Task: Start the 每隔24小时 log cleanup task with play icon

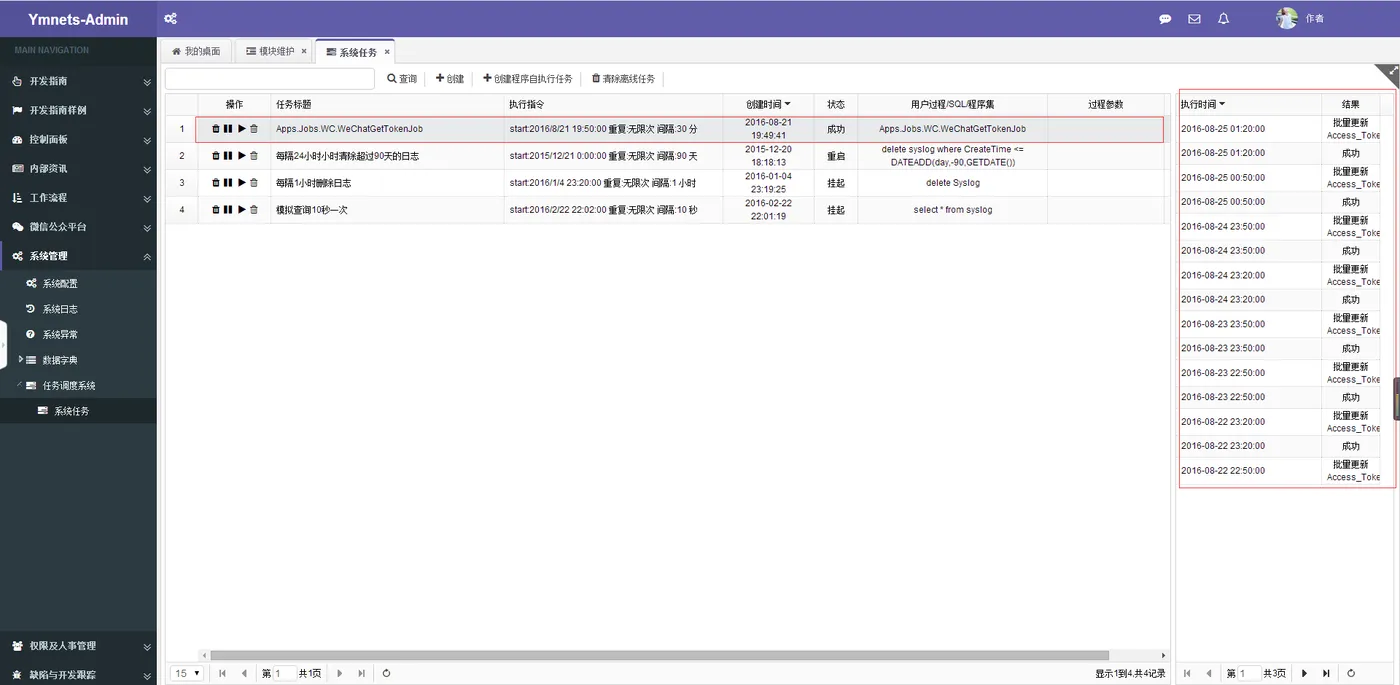Action: click(x=241, y=155)
